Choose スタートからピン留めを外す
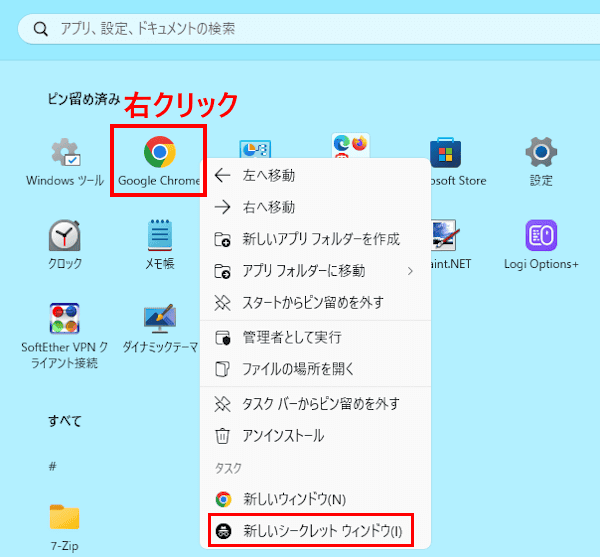This screenshot has width=600, height=557. pos(315,303)
